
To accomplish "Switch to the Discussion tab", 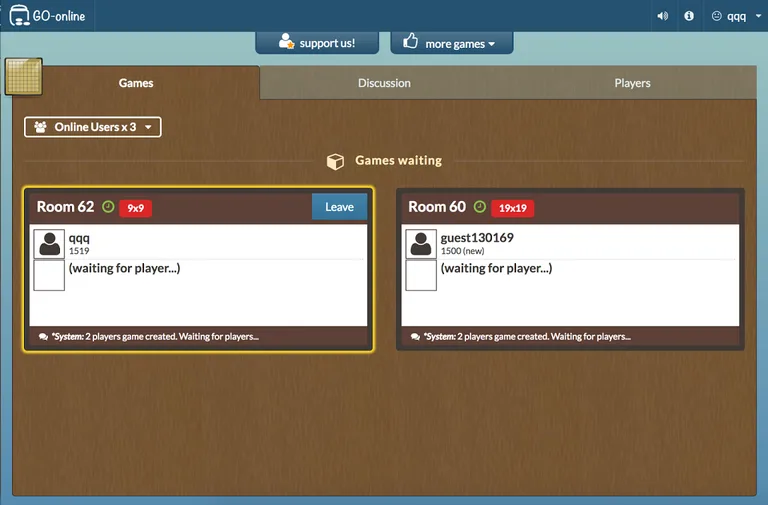I will 384,83.
